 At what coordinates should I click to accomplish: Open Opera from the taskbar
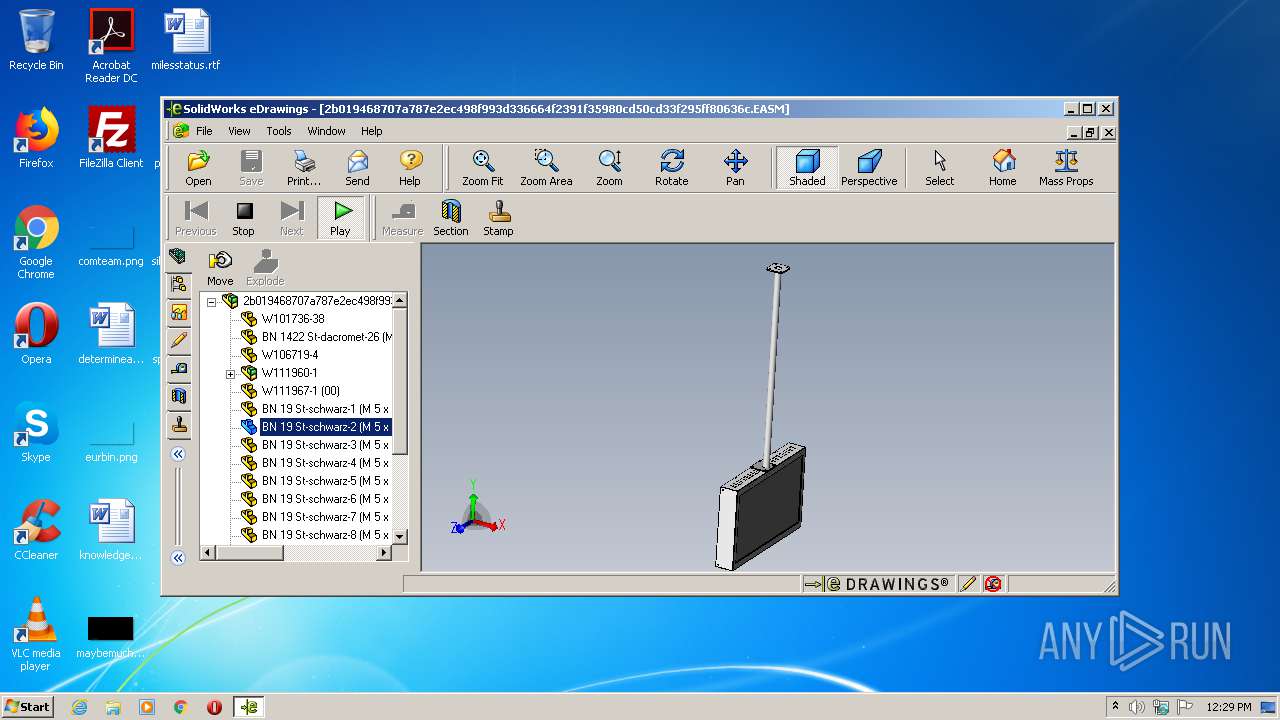pyautogui.click(x=214, y=707)
